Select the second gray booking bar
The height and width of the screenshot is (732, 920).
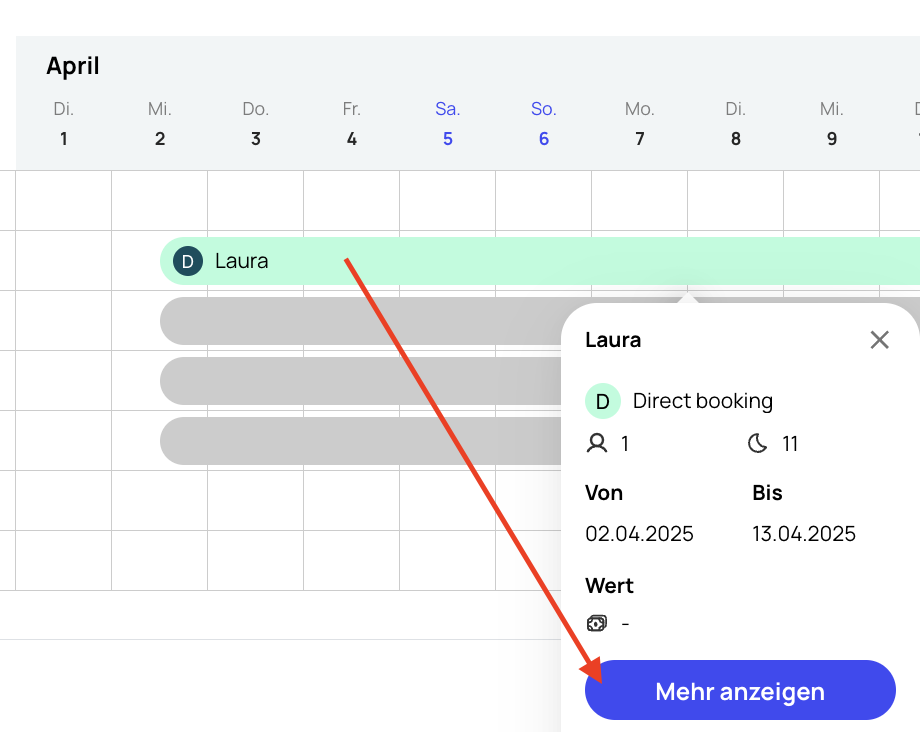pyautogui.click(x=360, y=381)
